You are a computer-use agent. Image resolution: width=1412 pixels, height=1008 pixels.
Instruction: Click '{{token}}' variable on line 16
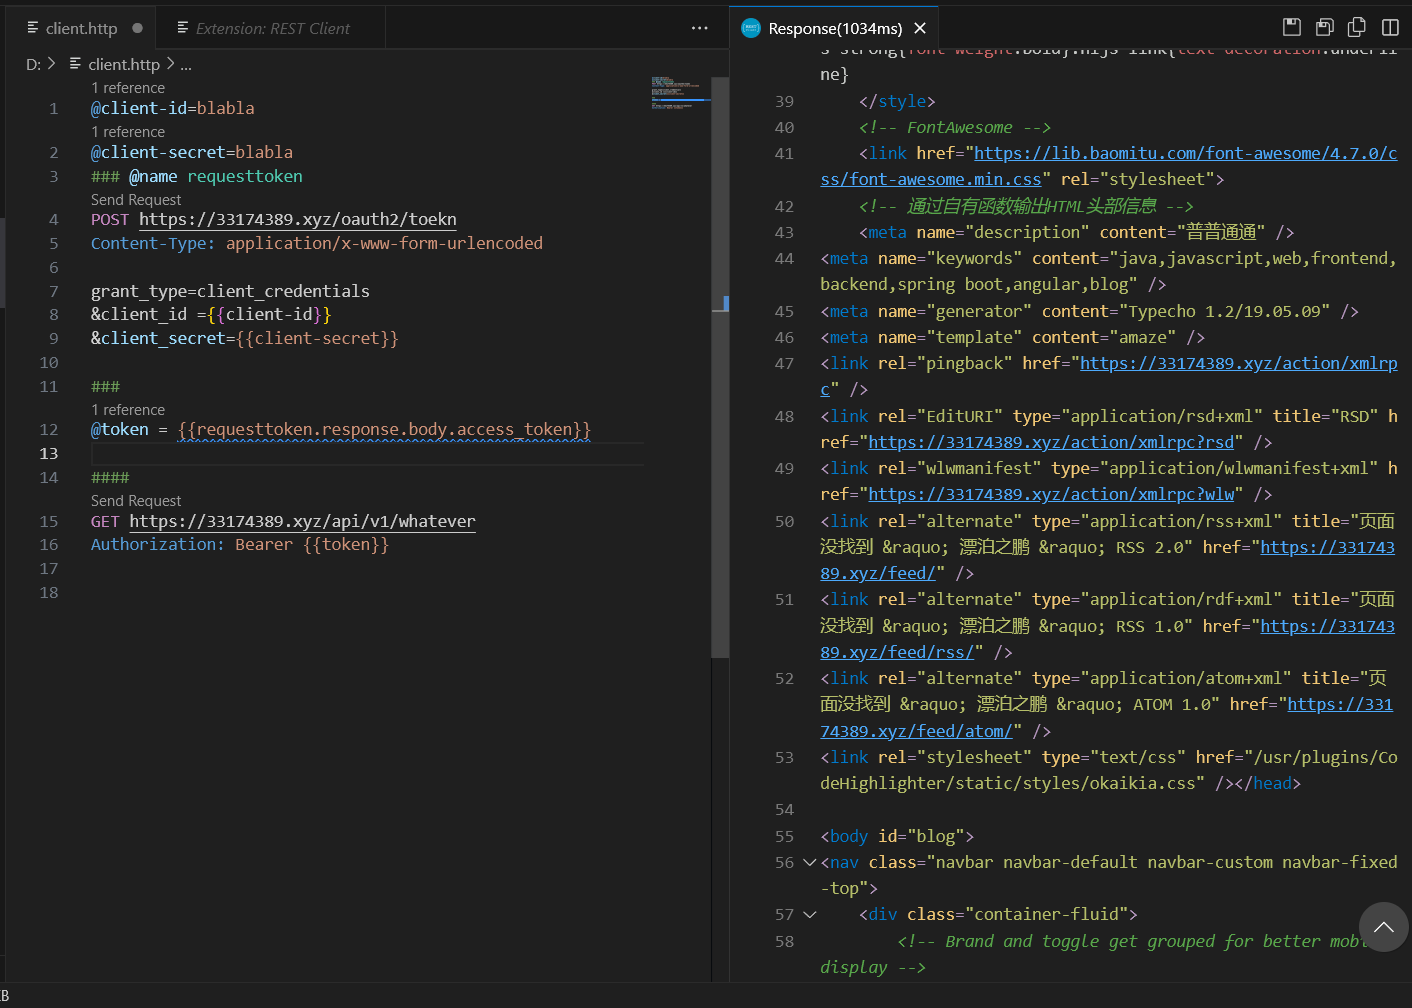coord(346,544)
